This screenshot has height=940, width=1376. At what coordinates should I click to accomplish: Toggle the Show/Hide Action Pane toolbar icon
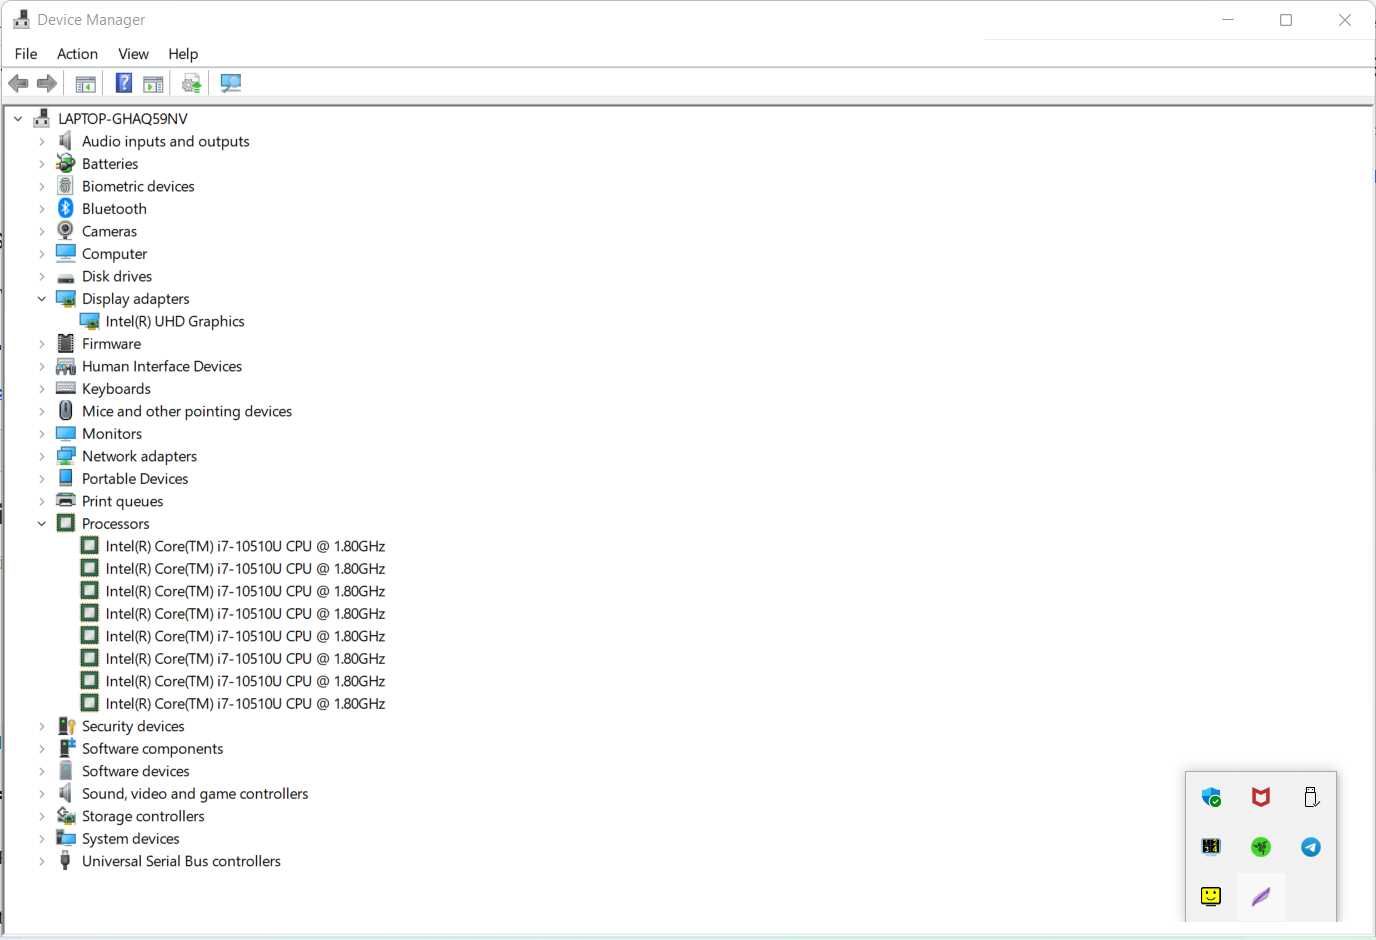(x=153, y=84)
